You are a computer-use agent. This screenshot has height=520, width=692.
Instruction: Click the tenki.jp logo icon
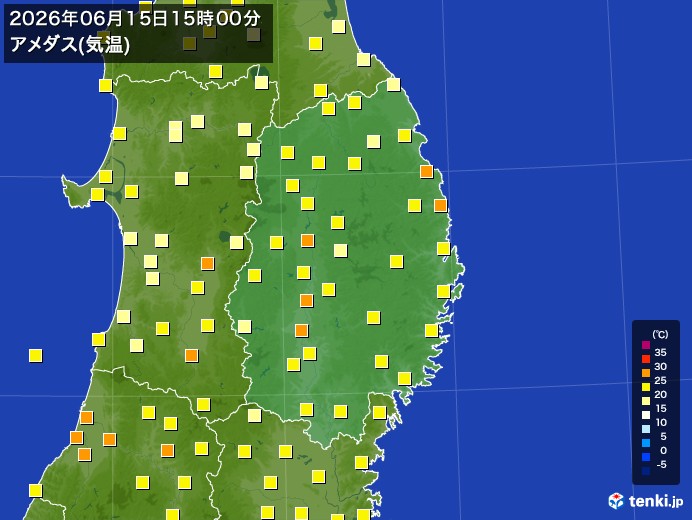[616, 501]
